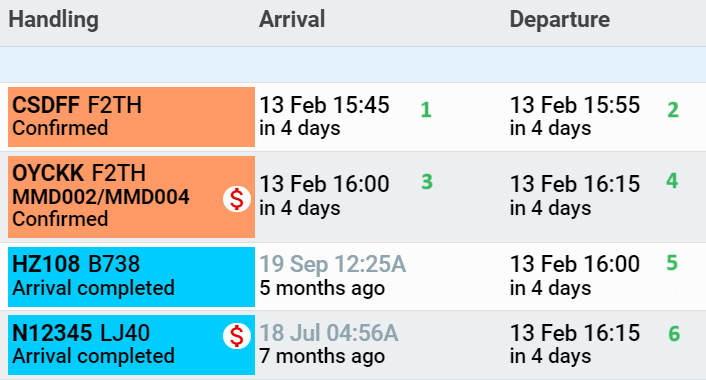Click green marker number 4
Screen dimensions: 706x380
click(x=672, y=181)
